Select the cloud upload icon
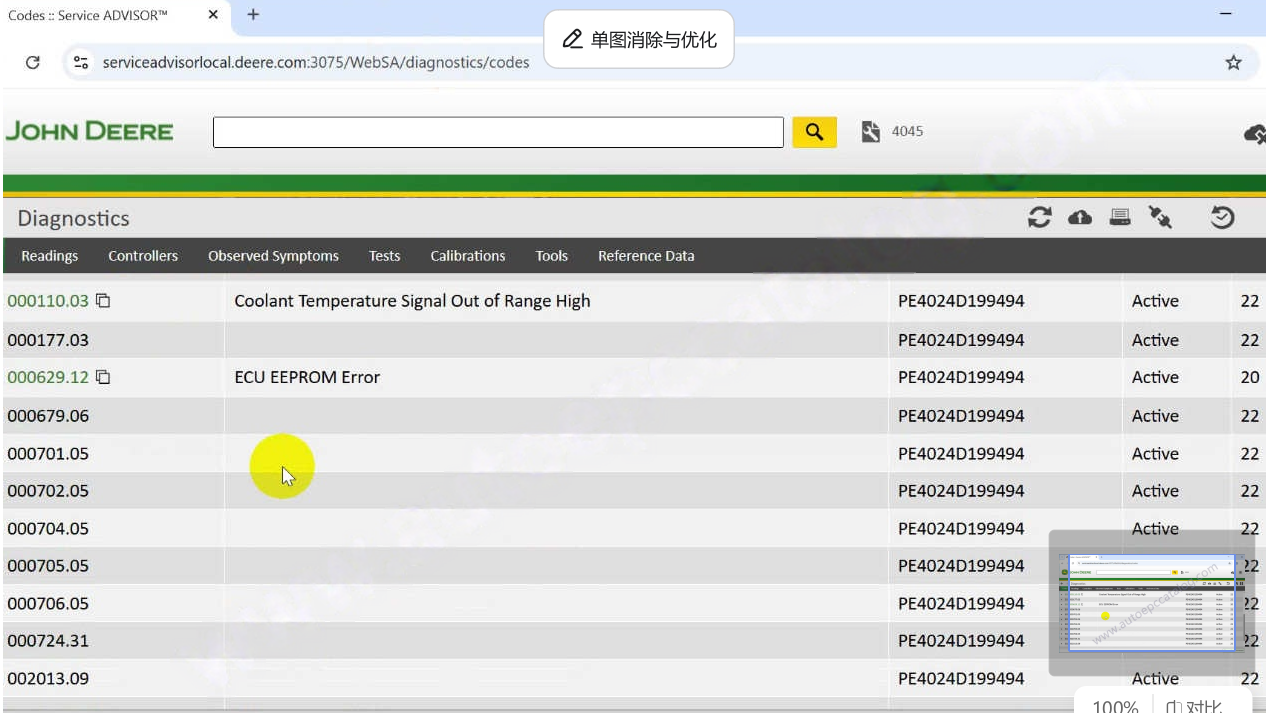The width and height of the screenshot is (1266, 713). point(1080,217)
